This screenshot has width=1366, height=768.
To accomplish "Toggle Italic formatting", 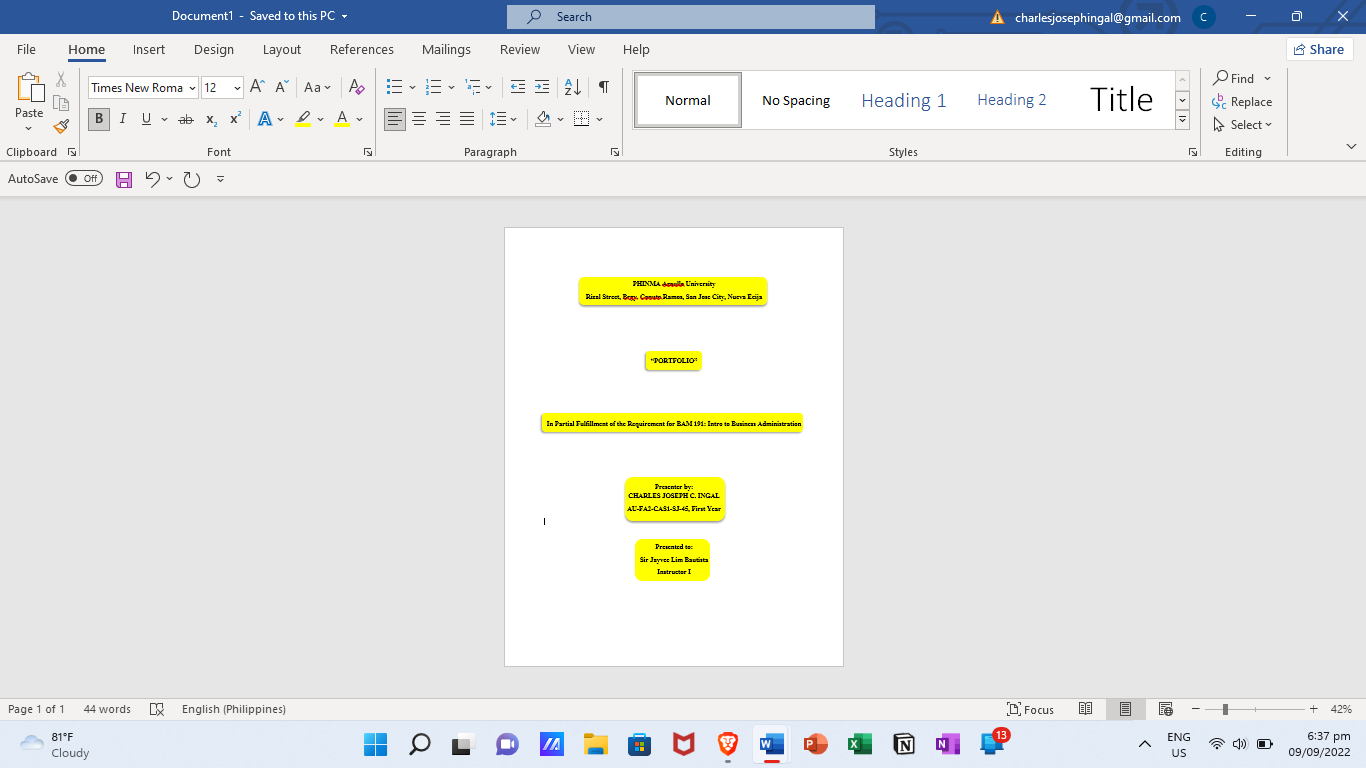I will [122, 119].
